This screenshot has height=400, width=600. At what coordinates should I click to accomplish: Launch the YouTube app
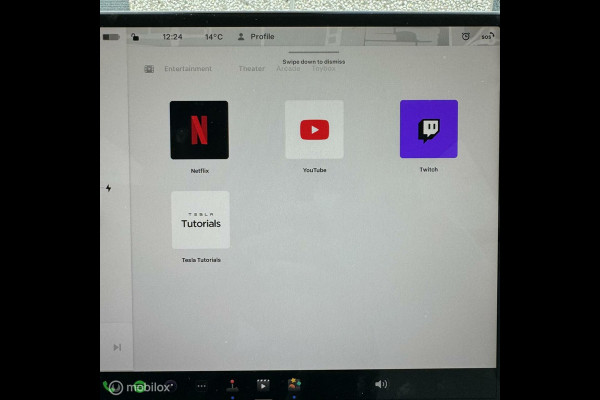point(314,129)
